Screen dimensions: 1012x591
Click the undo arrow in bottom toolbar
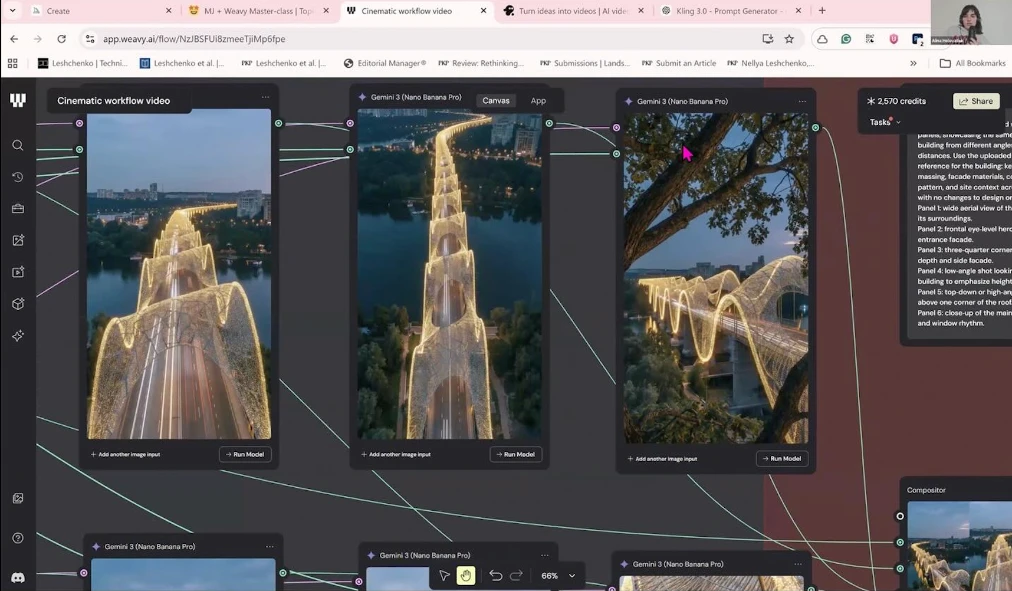[x=495, y=576]
